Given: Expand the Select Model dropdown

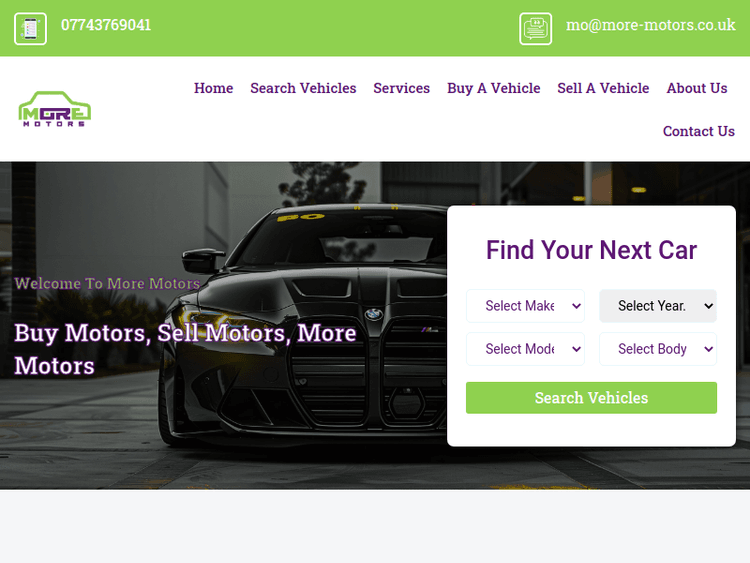Looking at the screenshot, I should 525,349.
